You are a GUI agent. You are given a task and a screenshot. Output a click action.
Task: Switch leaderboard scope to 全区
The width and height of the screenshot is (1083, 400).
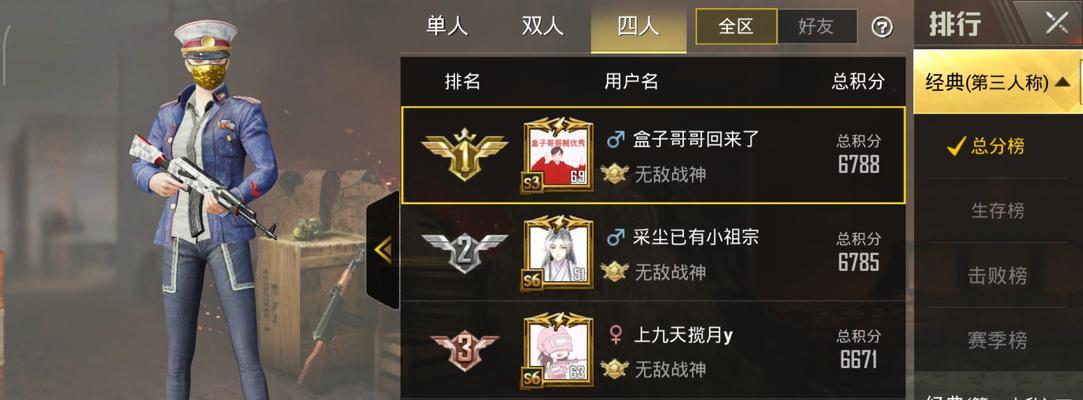736,26
